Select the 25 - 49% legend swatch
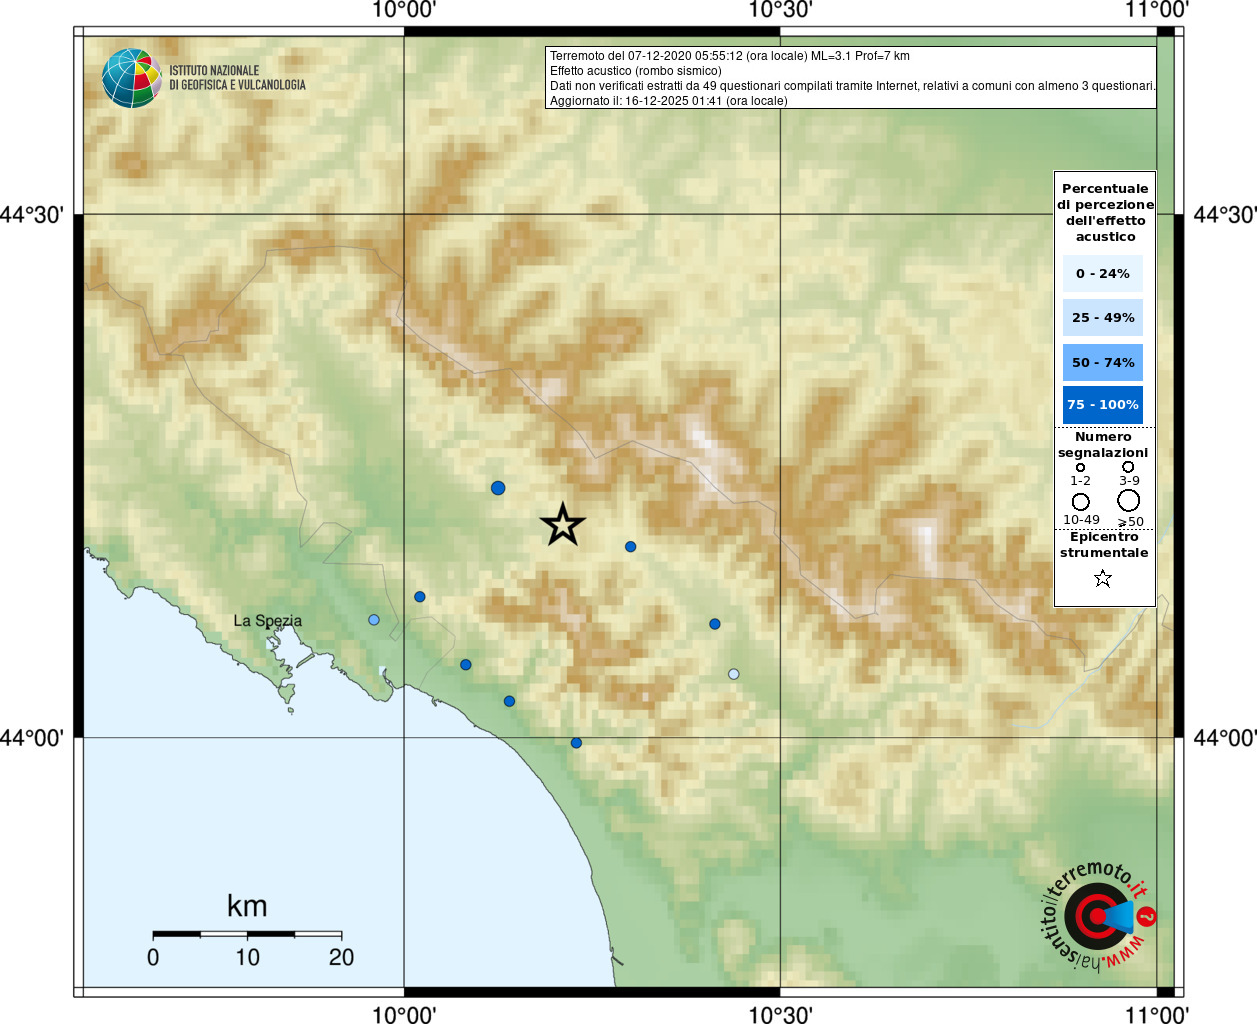 click(1103, 317)
